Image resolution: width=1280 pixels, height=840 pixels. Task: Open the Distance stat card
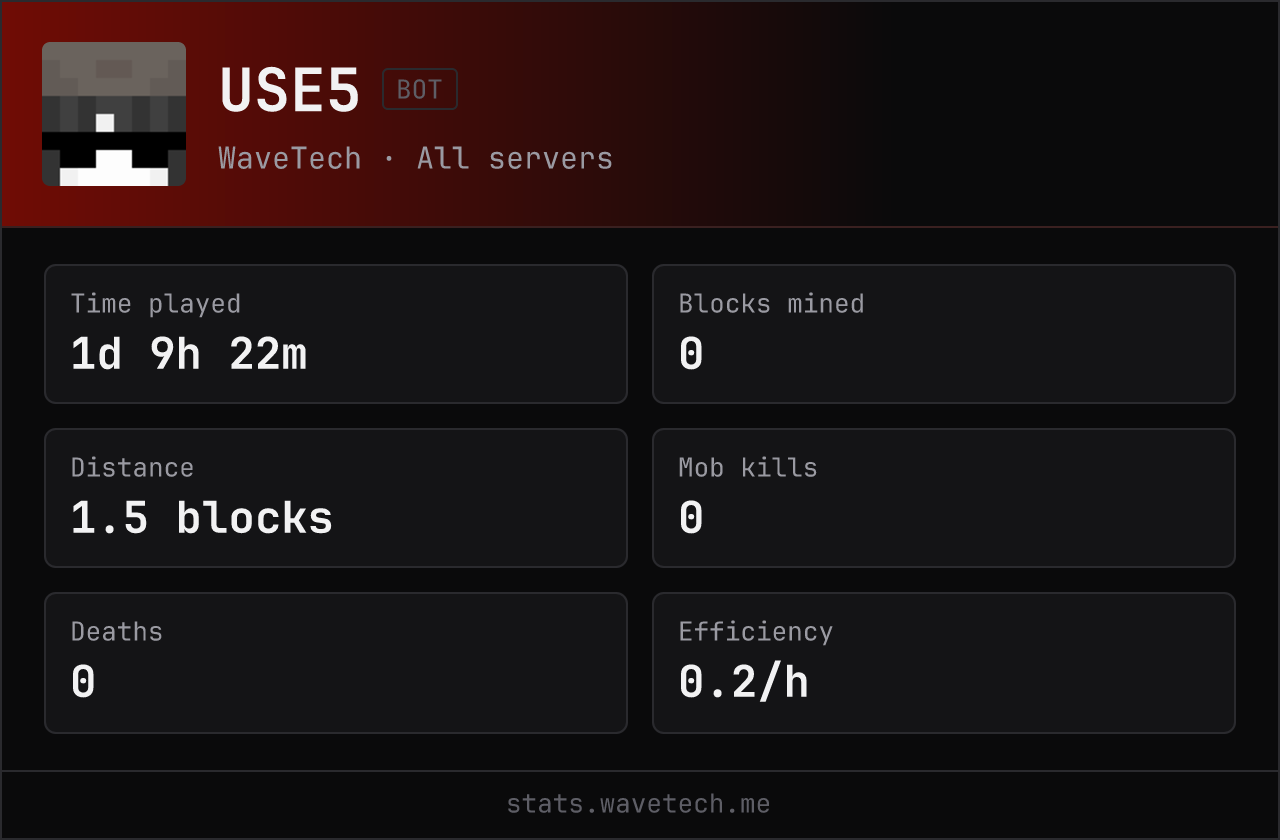pos(336,498)
